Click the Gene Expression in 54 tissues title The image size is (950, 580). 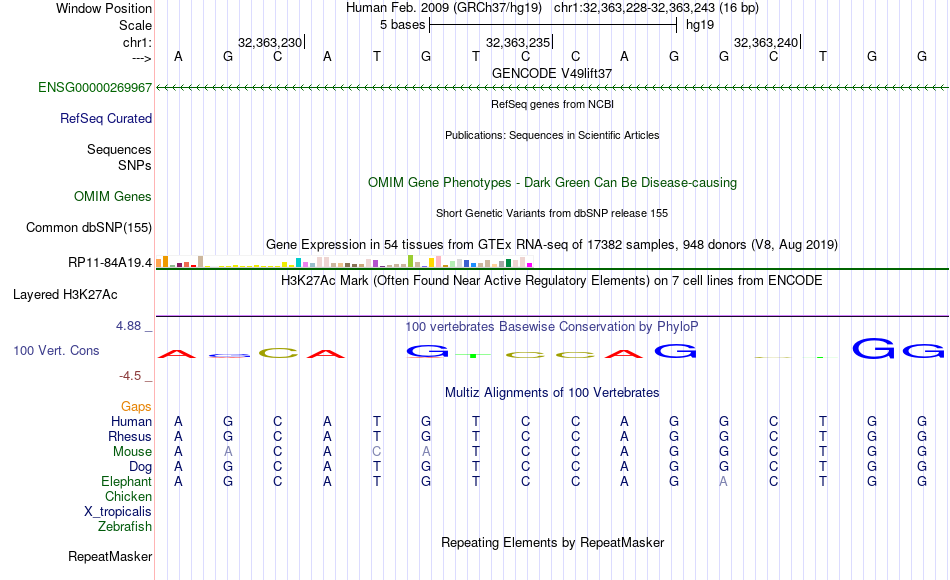552,244
